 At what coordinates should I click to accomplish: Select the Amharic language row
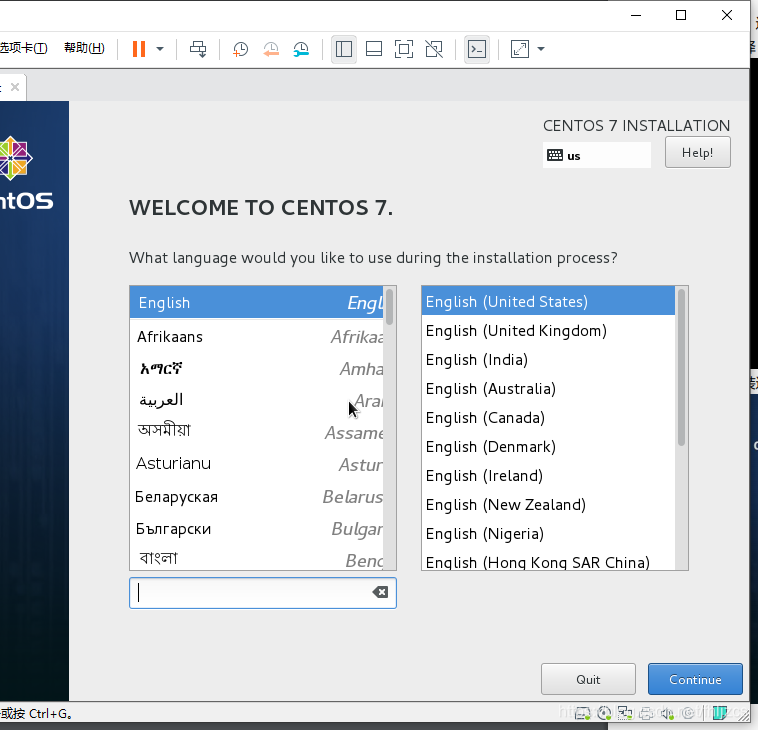pos(257,369)
